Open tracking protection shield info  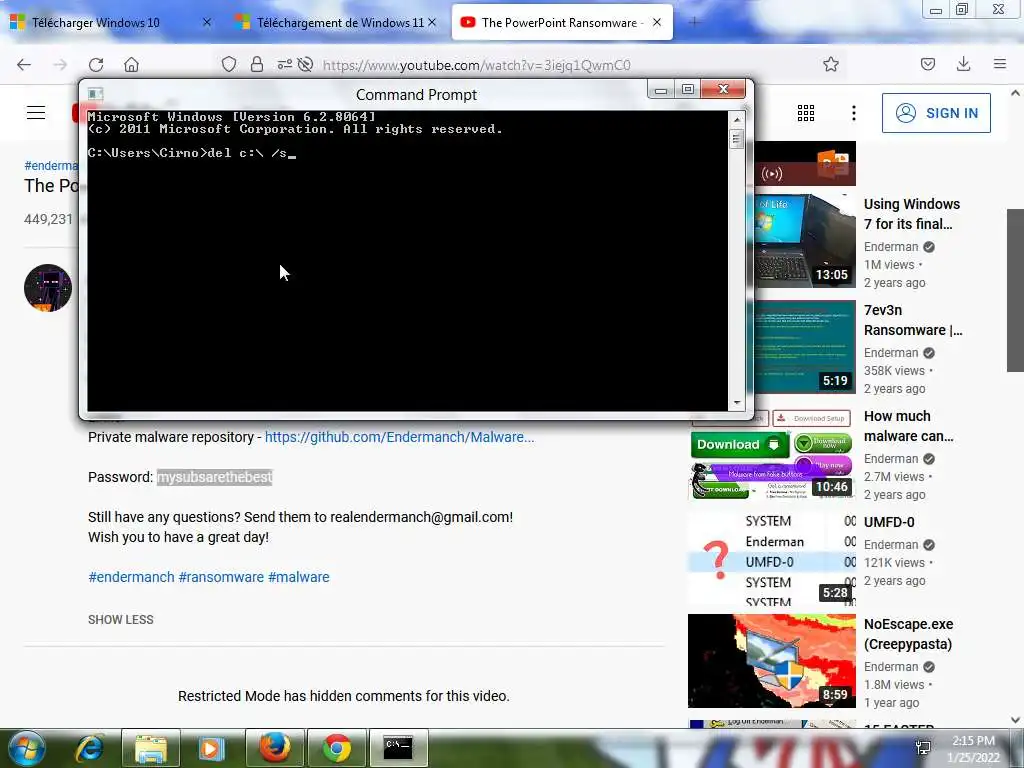229,64
